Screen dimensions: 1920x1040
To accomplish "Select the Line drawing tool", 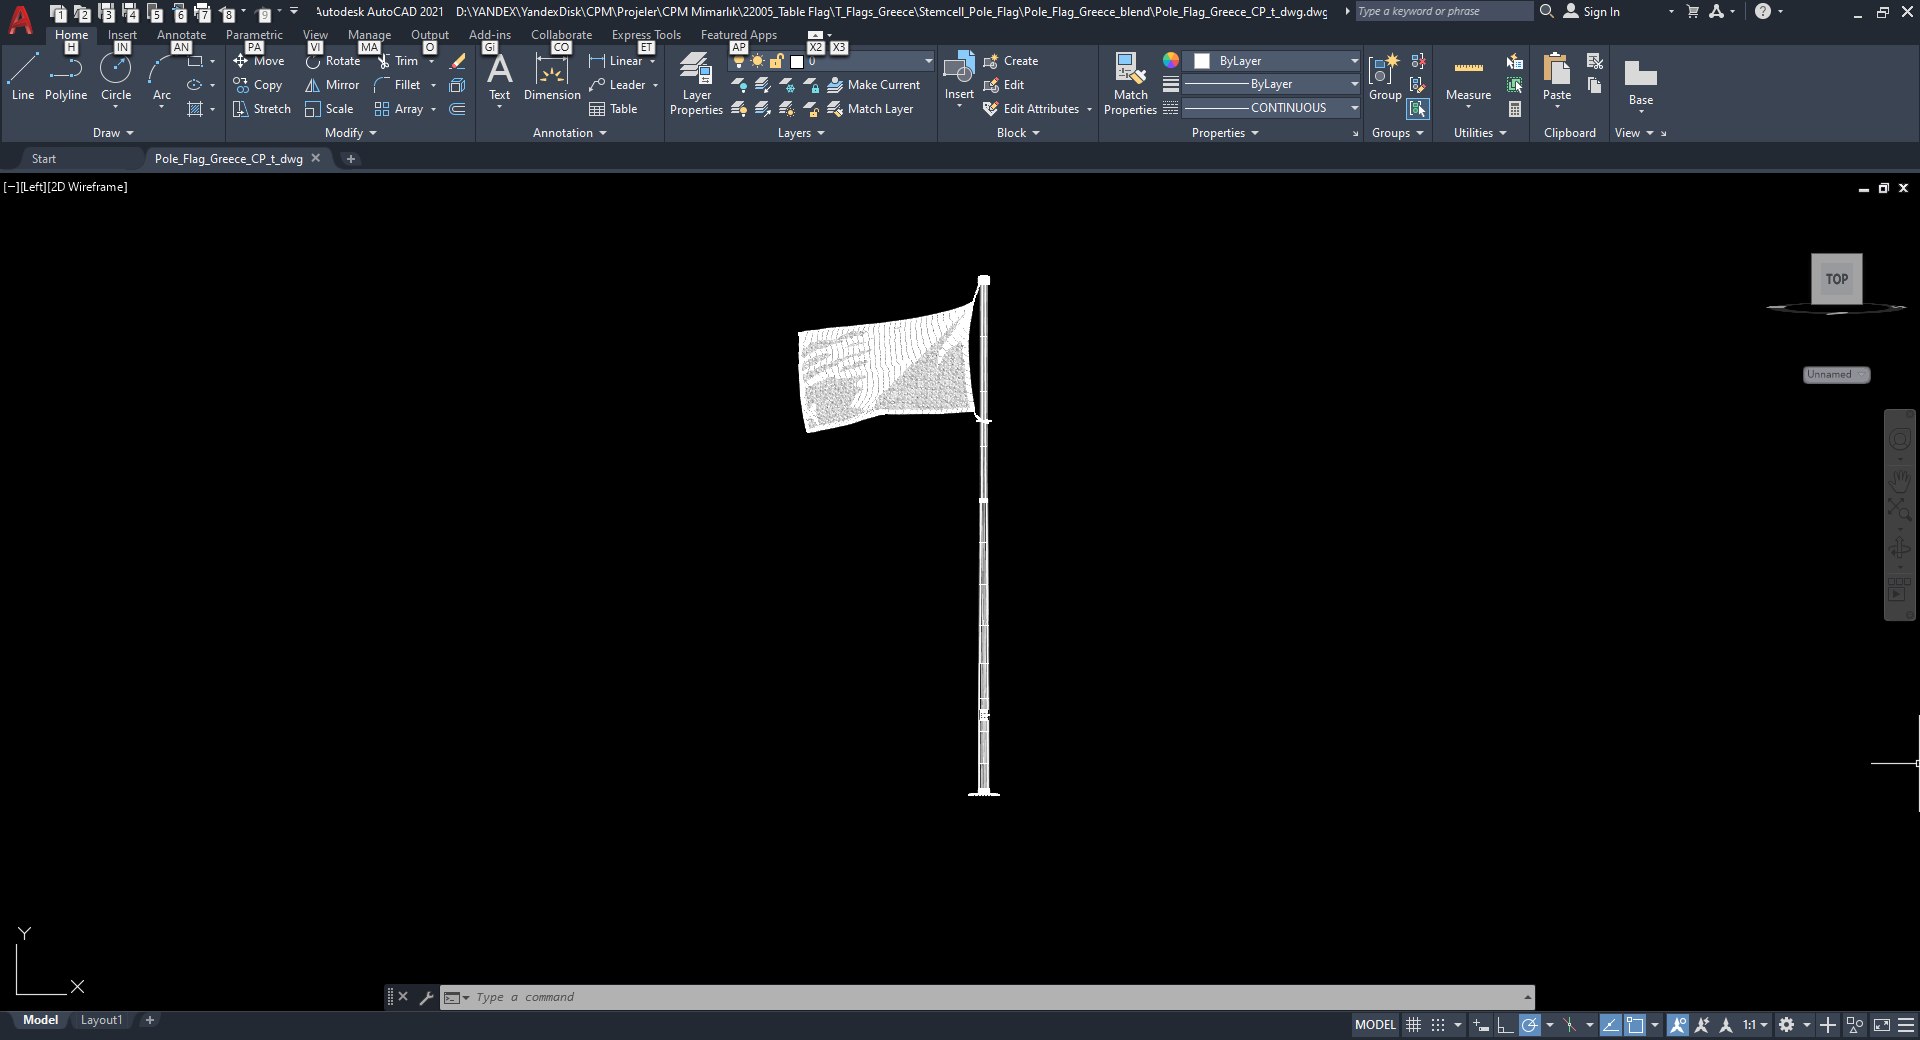I will (x=23, y=77).
